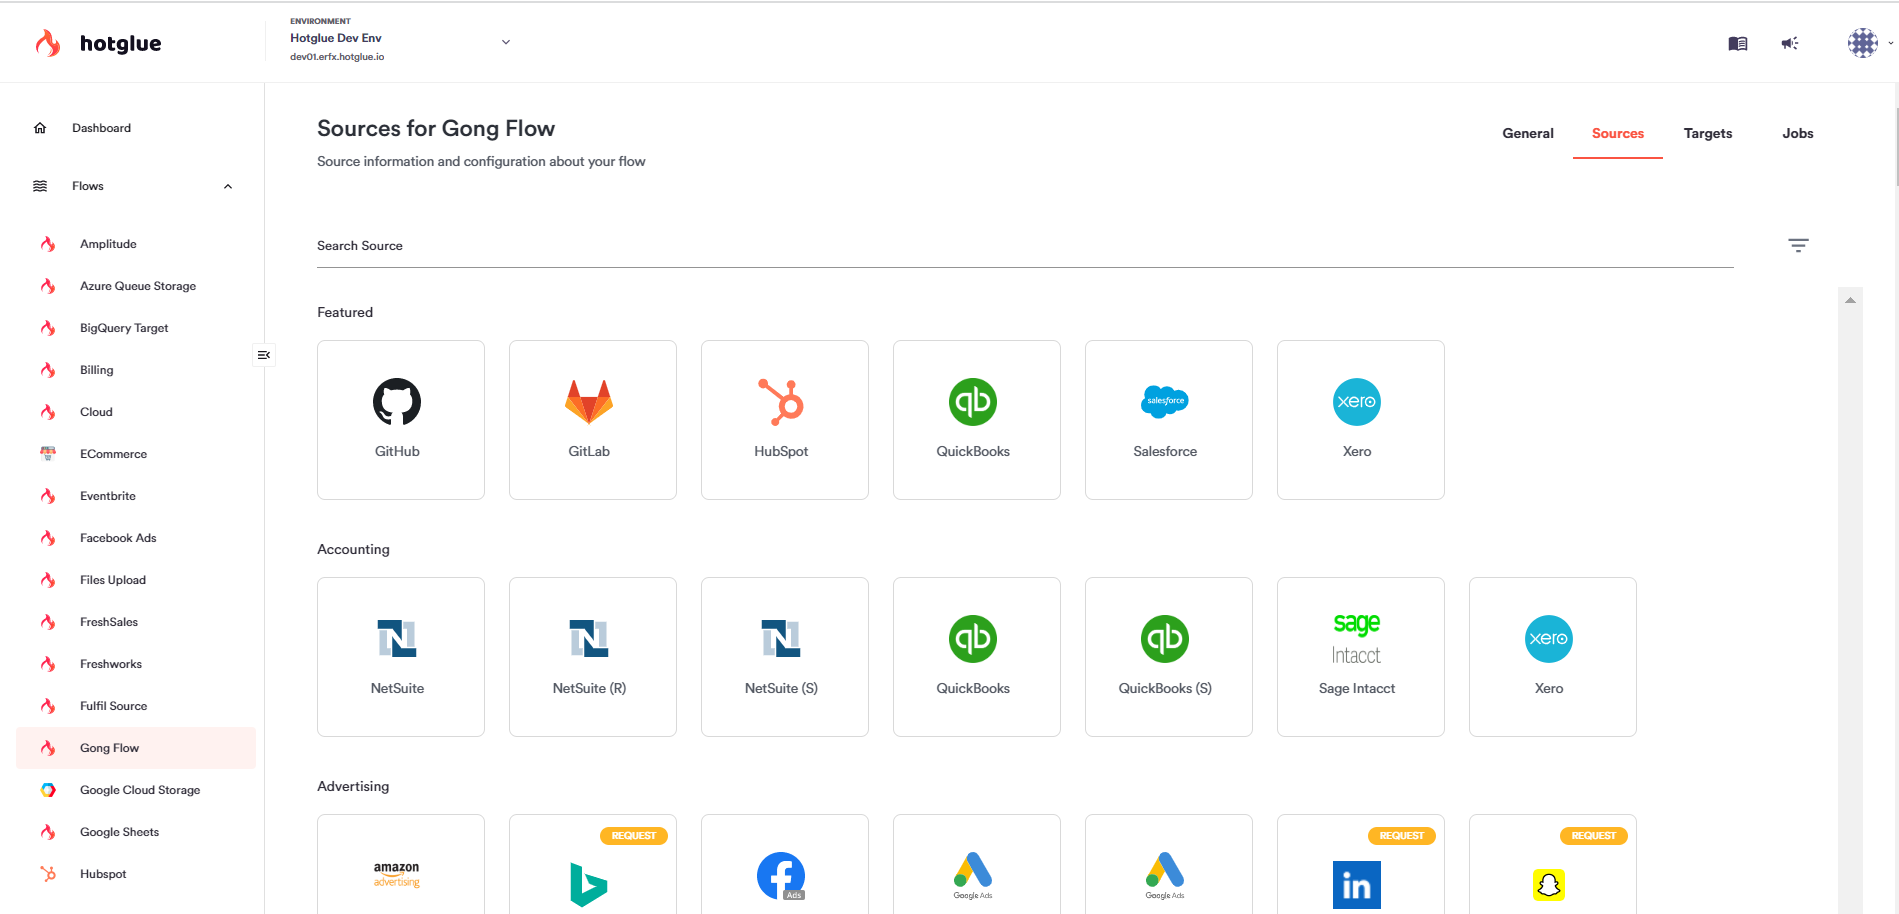The image size is (1899, 914).
Task: Pick the Bing Ads source card
Action: click(593, 865)
